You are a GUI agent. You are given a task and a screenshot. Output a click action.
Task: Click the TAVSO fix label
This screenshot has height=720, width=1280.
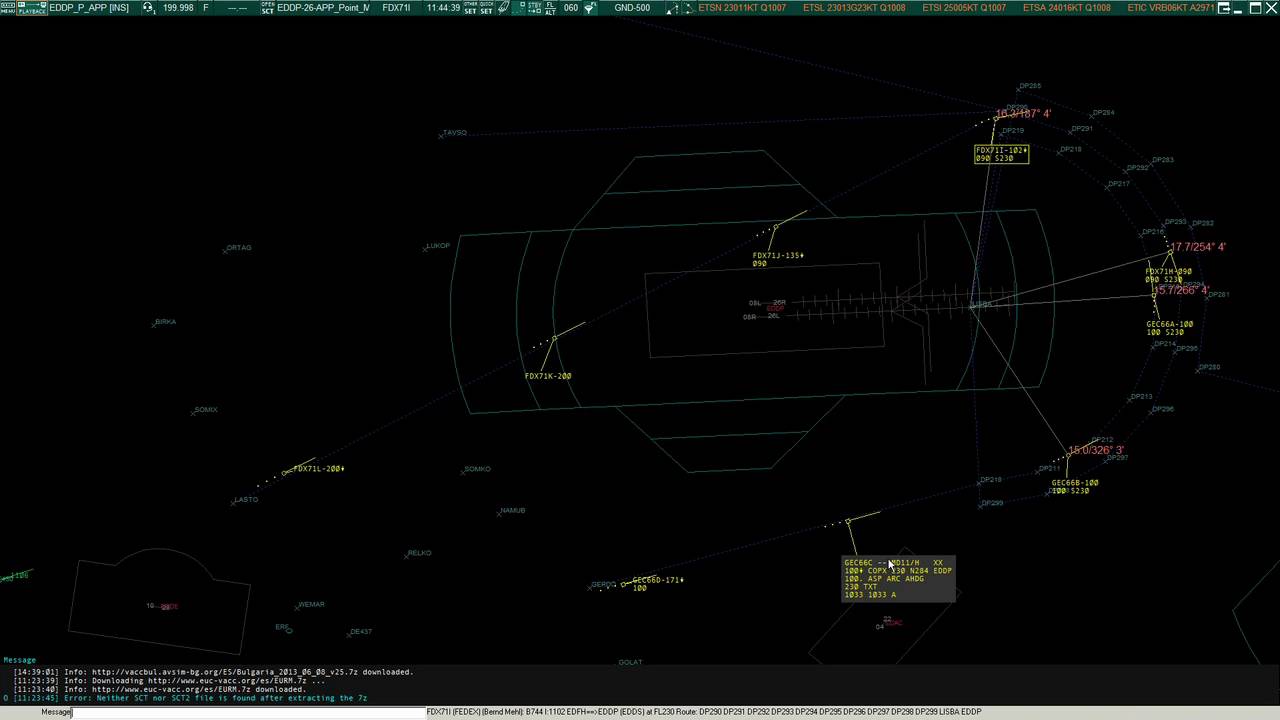coord(454,132)
